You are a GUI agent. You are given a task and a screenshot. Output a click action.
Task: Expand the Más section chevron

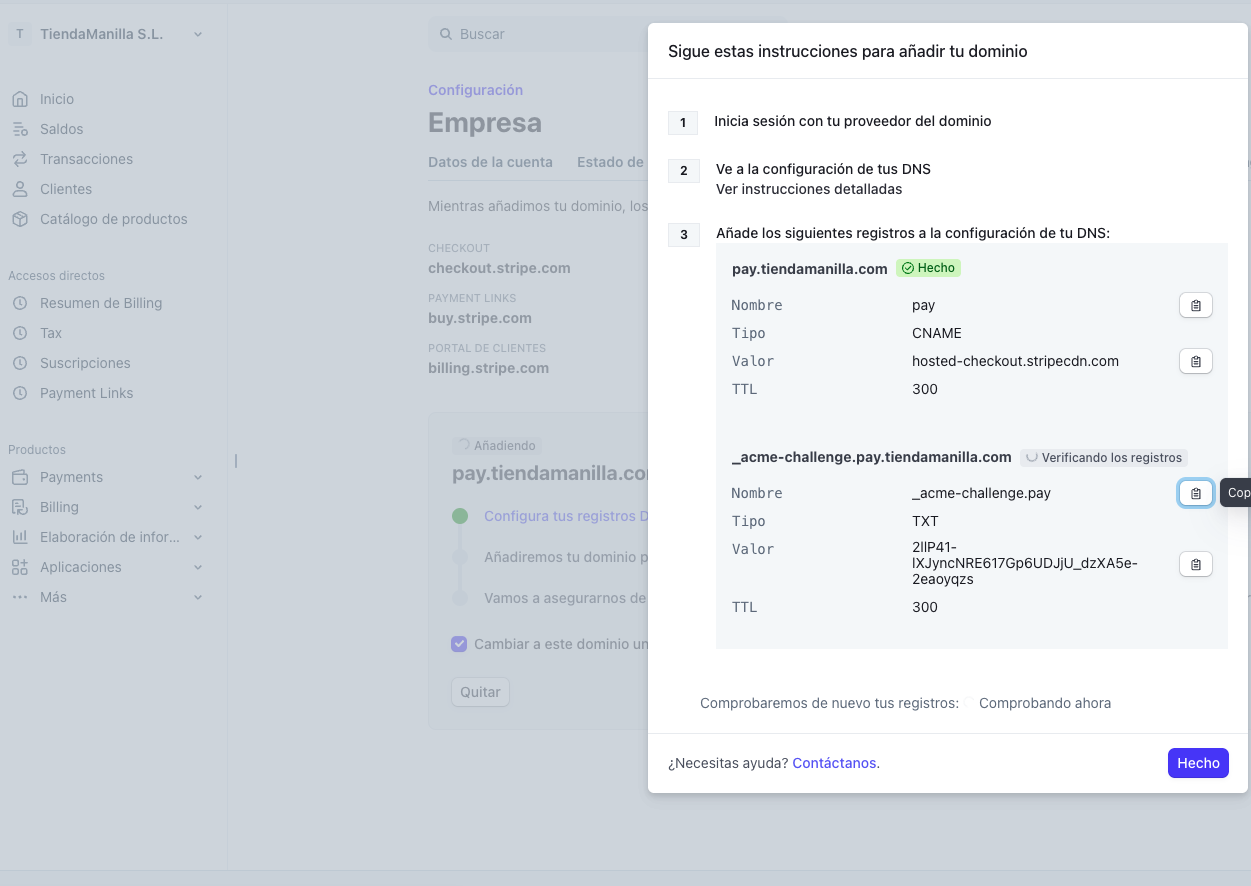click(x=198, y=597)
